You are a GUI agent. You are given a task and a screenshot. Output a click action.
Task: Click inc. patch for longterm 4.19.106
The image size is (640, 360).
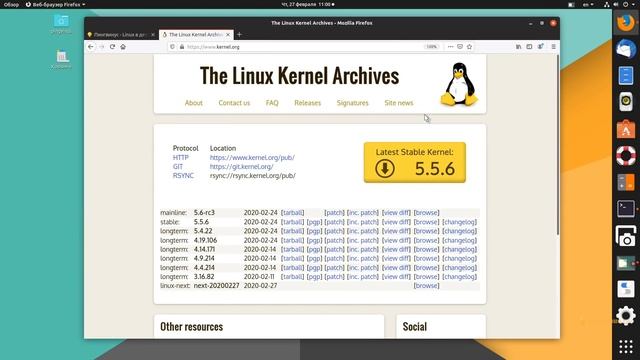(x=362, y=240)
